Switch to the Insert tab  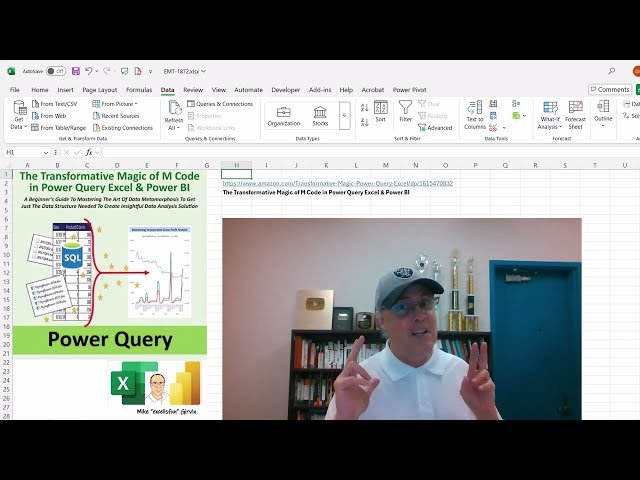click(x=65, y=90)
